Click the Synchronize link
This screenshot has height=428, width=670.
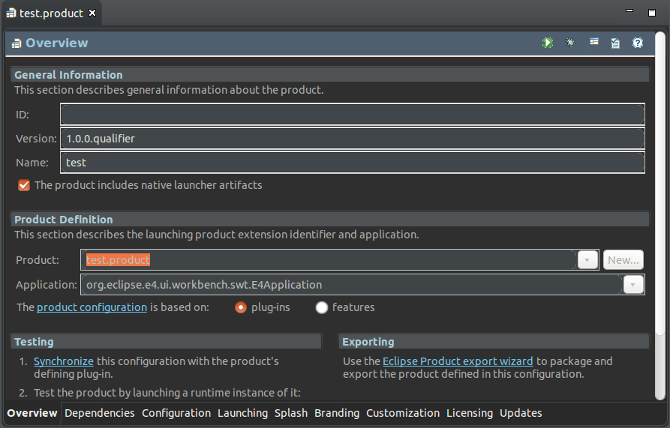coord(64,361)
